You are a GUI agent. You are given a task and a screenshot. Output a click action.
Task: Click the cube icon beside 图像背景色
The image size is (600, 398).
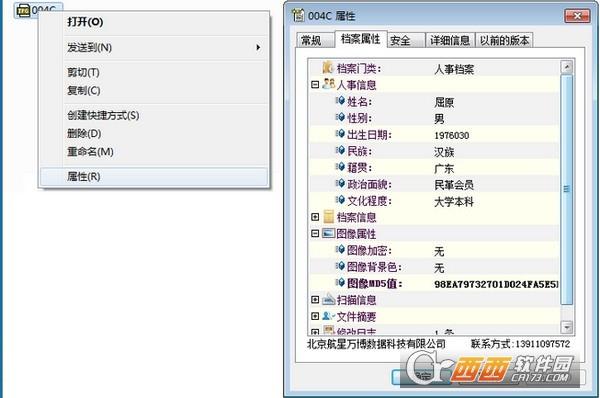tap(340, 266)
